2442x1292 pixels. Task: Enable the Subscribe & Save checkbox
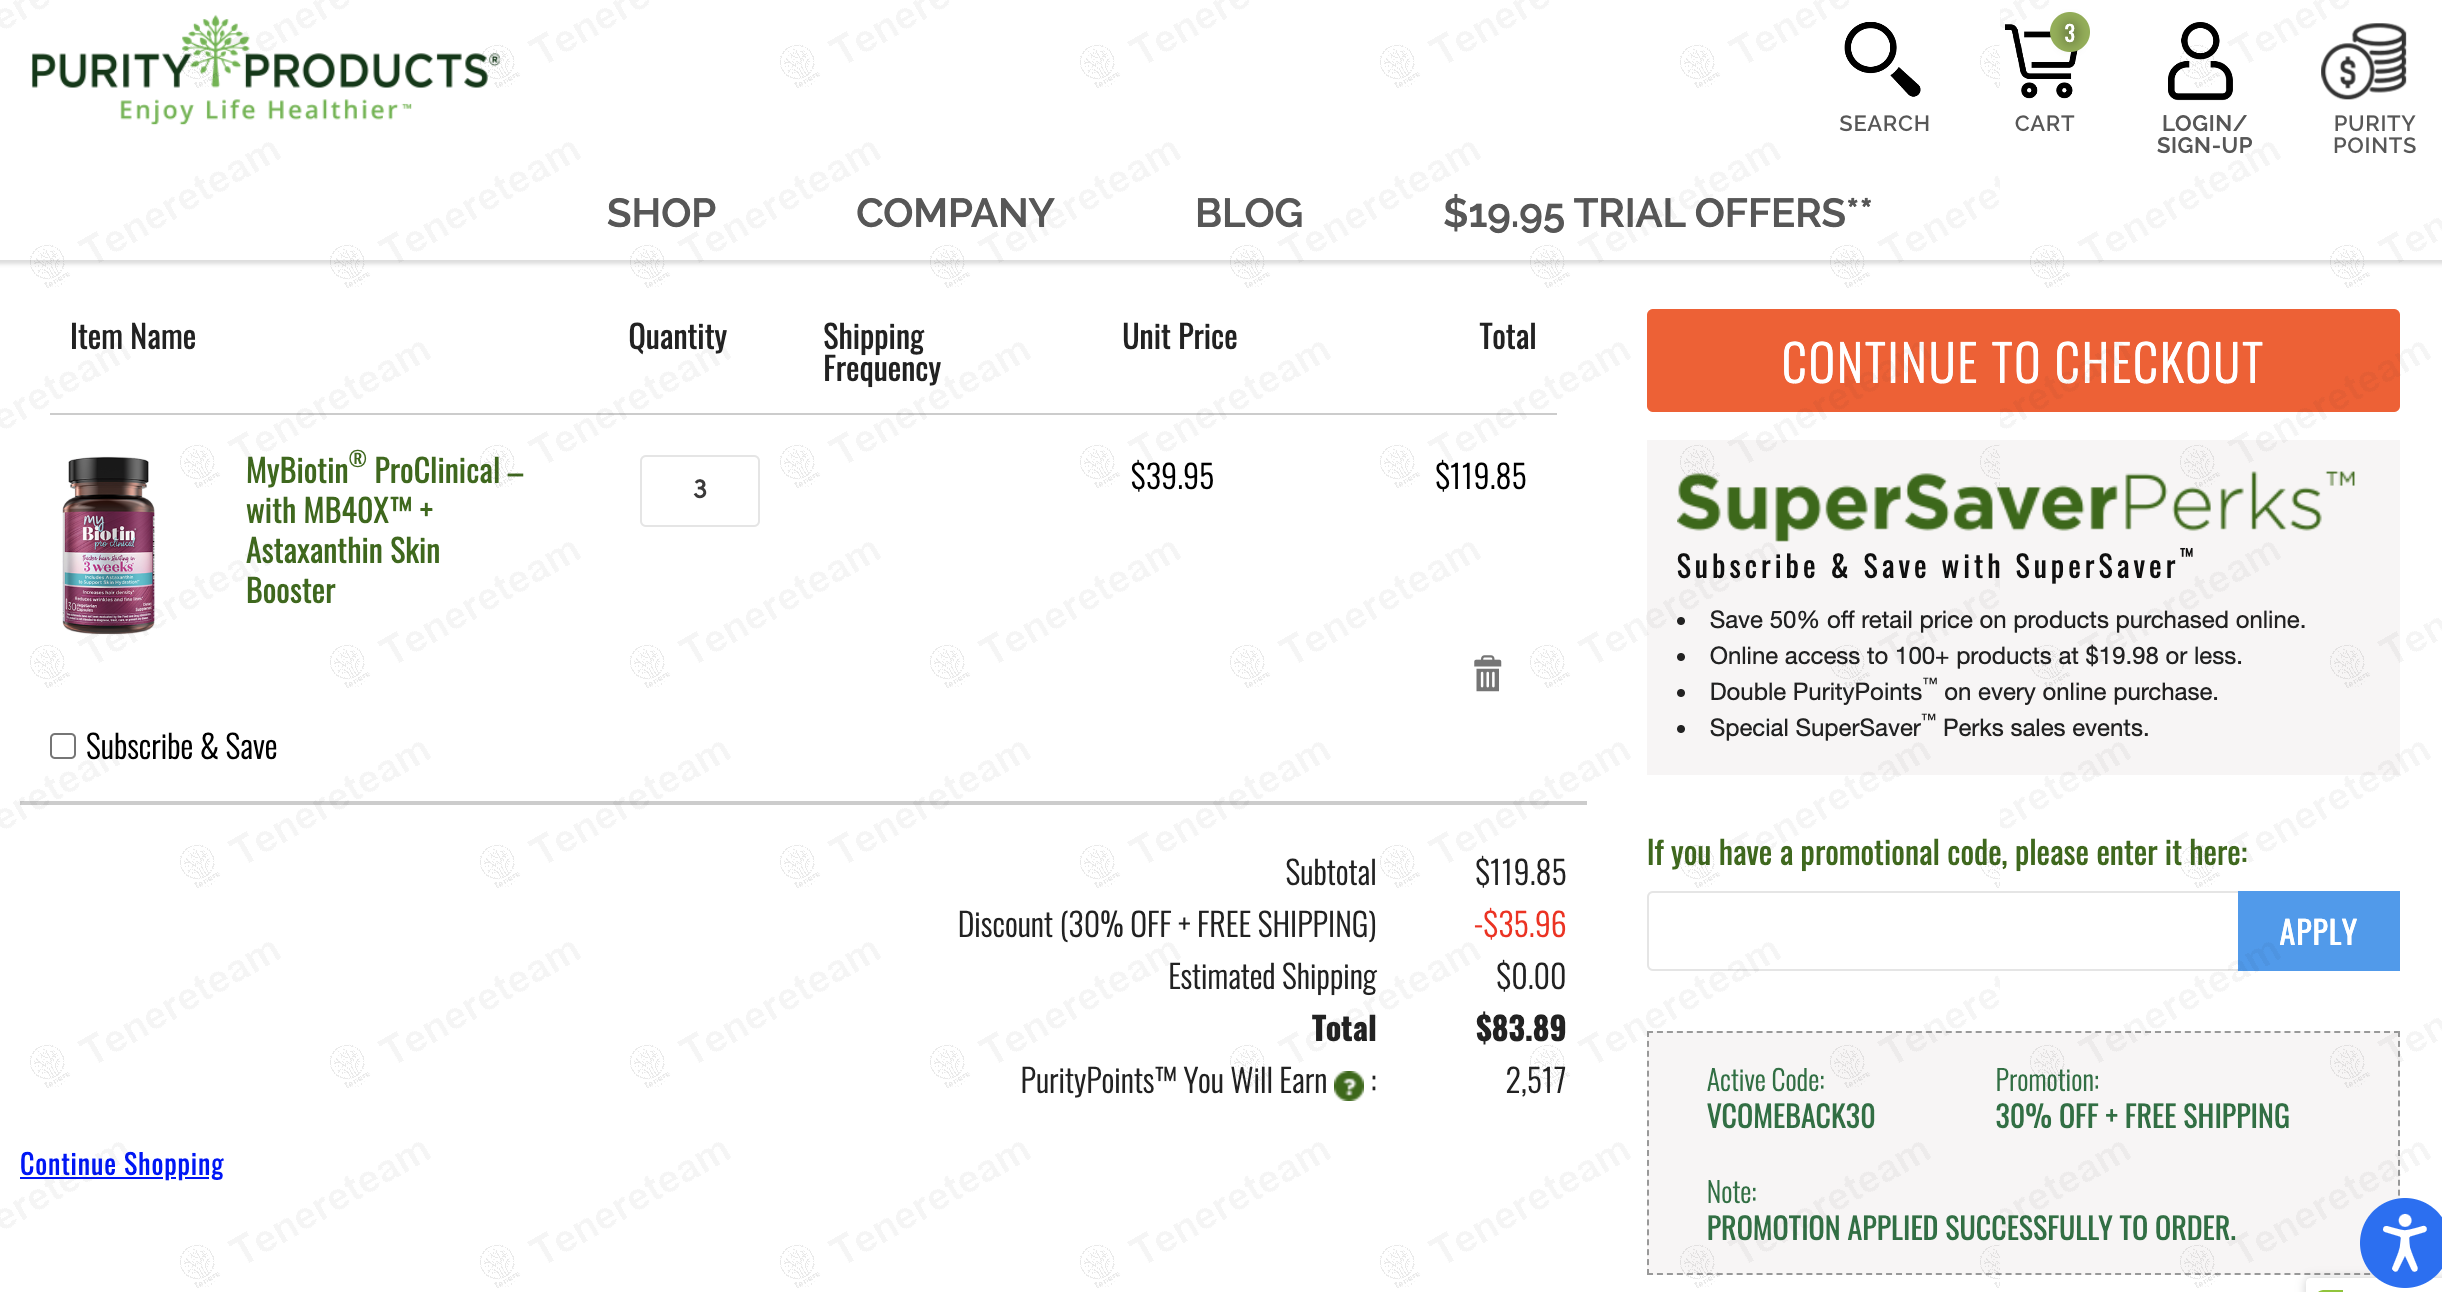[63, 746]
